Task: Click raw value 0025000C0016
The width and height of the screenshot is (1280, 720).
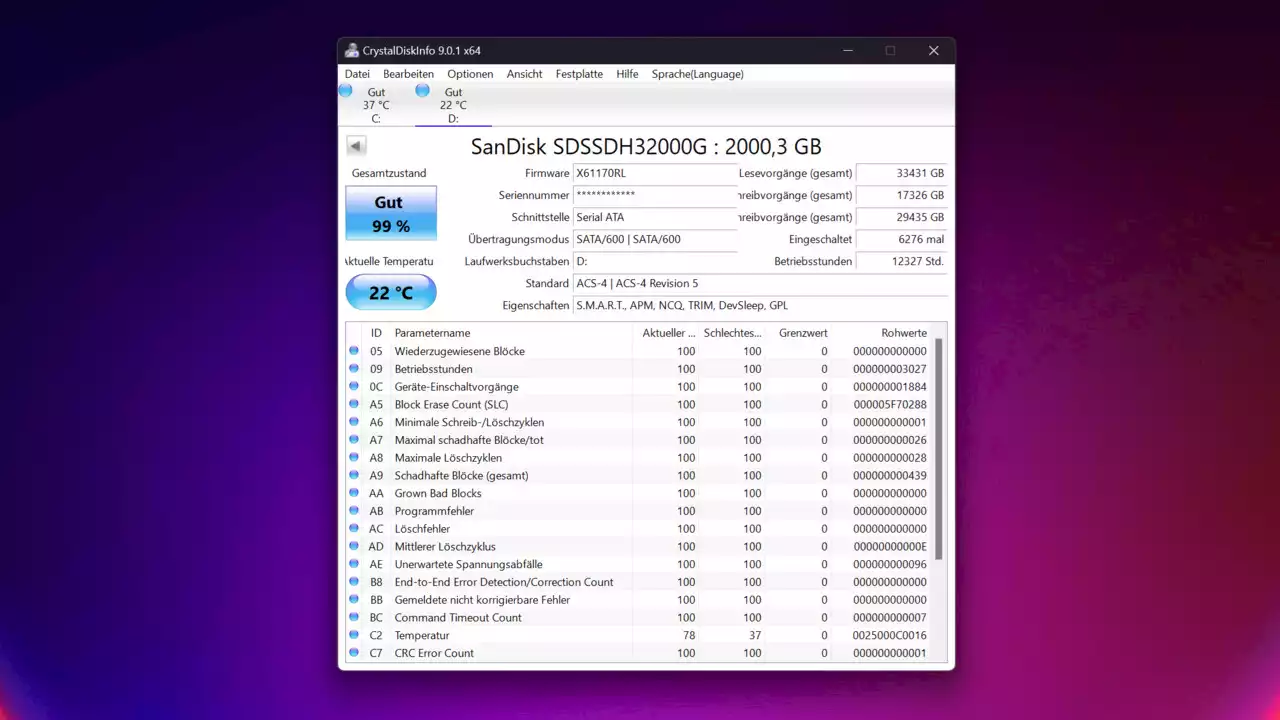Action: (x=890, y=635)
